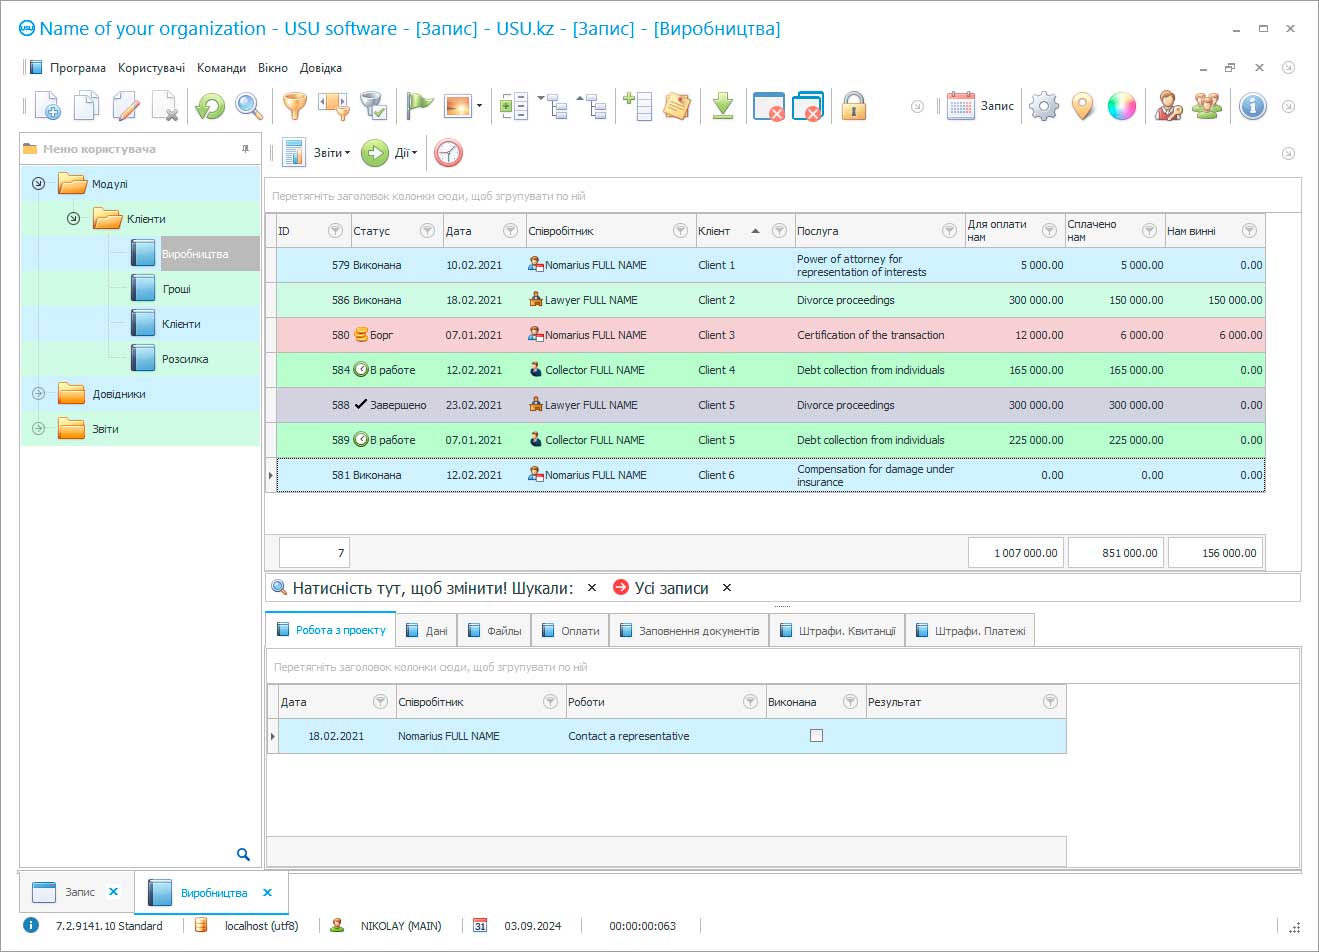Collapse the Клієнти folder node
The width and height of the screenshot is (1319, 952).
pyautogui.click(x=73, y=219)
